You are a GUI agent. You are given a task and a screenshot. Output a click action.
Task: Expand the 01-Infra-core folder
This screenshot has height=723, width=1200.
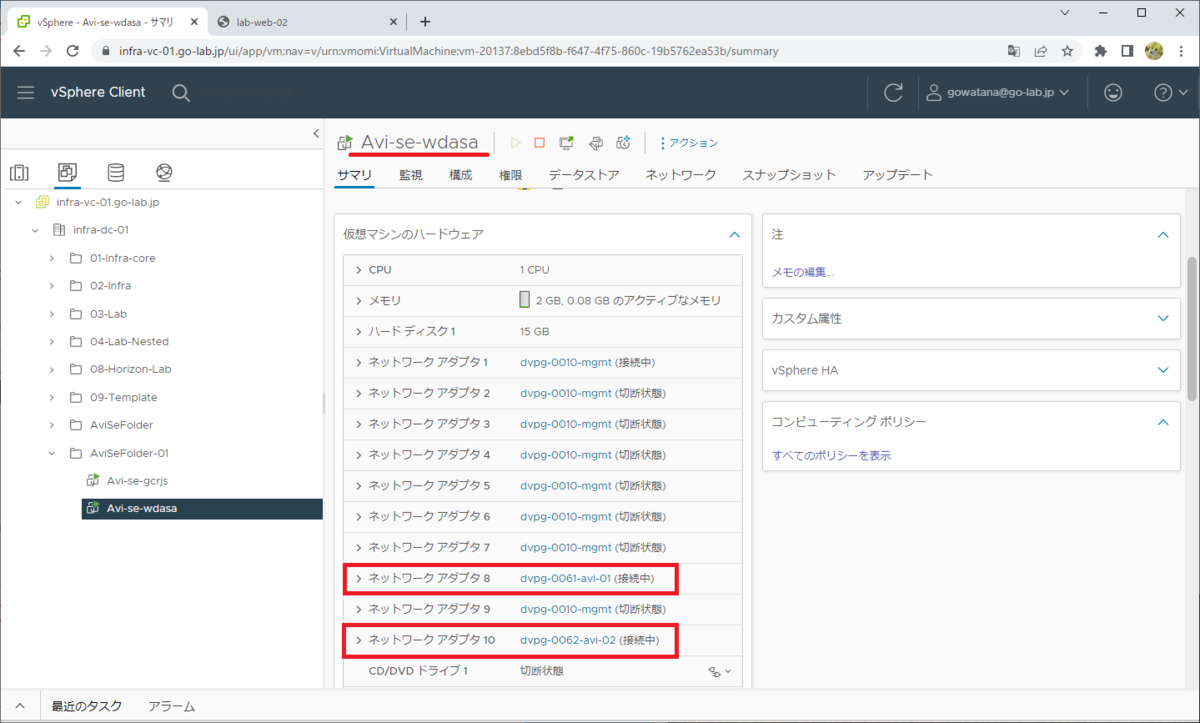(52, 258)
